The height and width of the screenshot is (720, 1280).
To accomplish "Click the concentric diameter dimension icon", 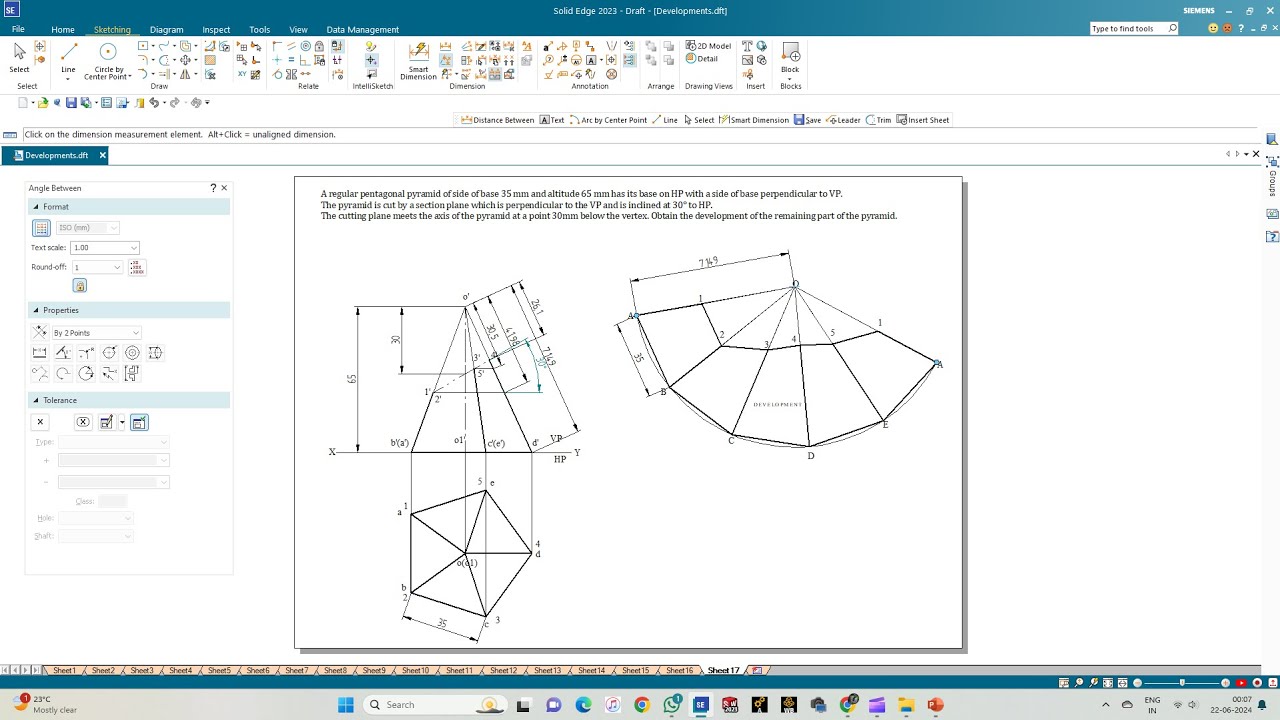I will (x=132, y=353).
